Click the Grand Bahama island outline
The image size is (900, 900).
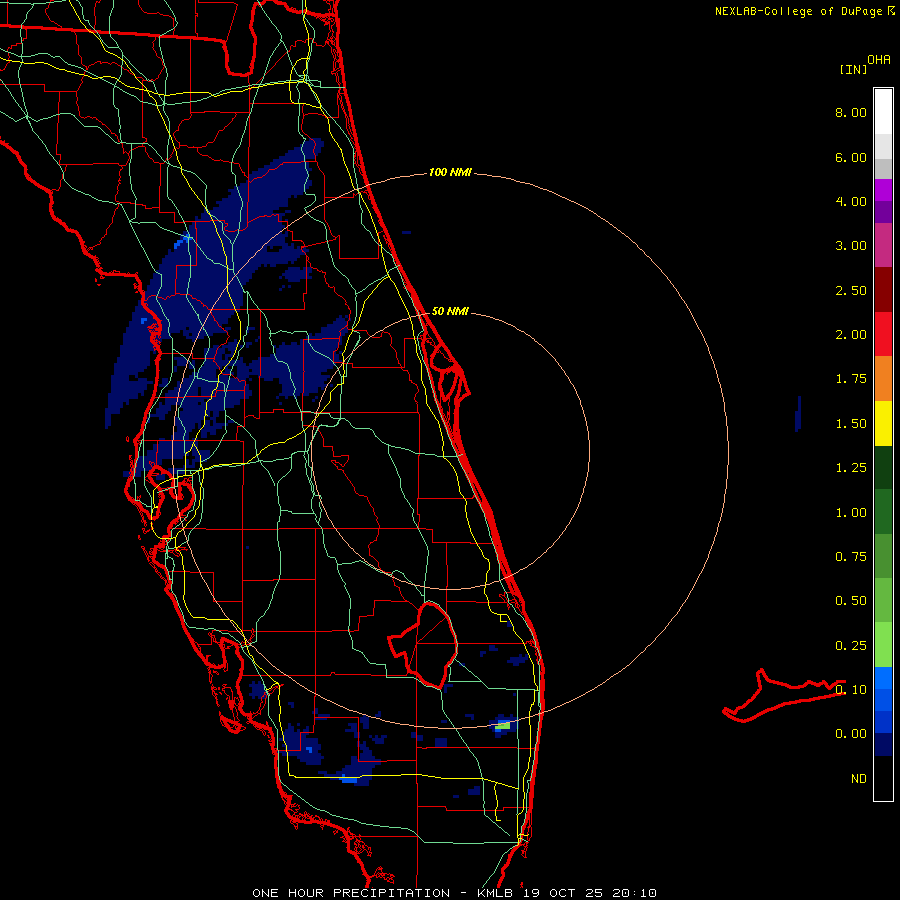[x=783, y=695]
